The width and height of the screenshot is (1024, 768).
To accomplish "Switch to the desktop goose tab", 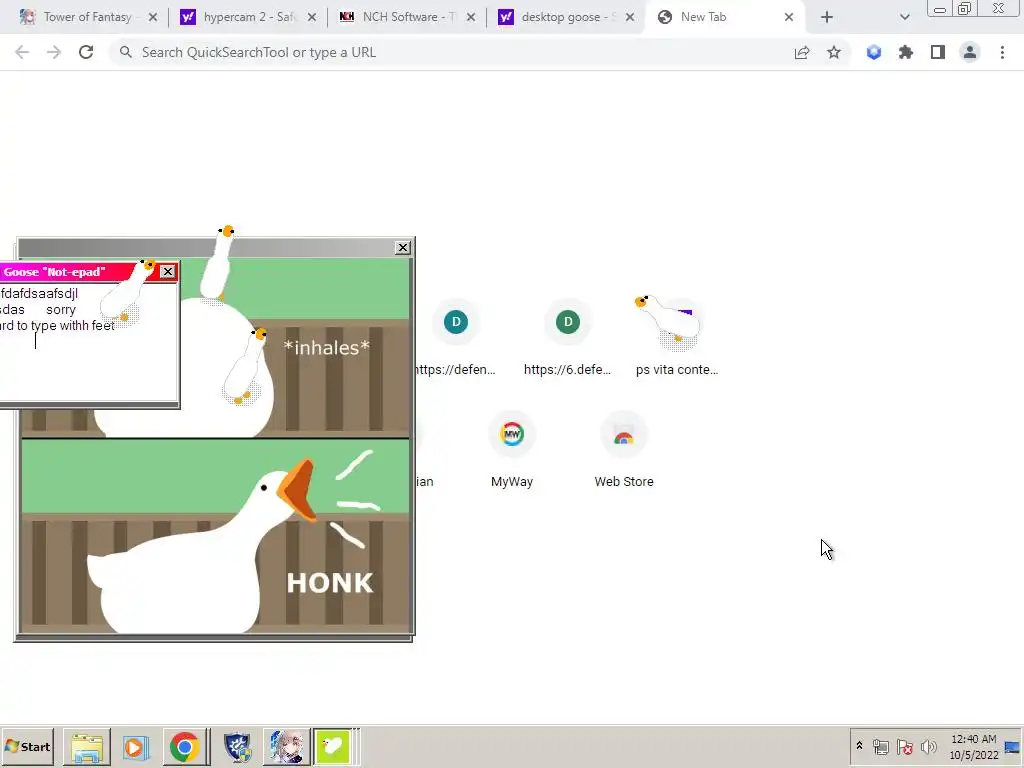I will click(565, 17).
